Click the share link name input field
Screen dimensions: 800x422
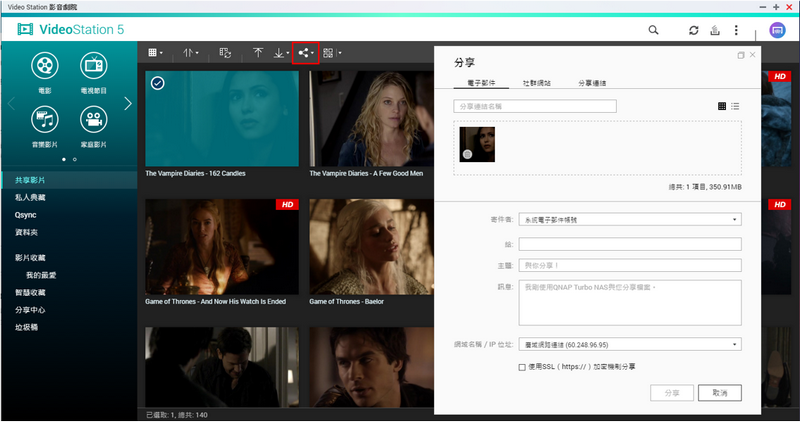pyautogui.click(x=535, y=106)
